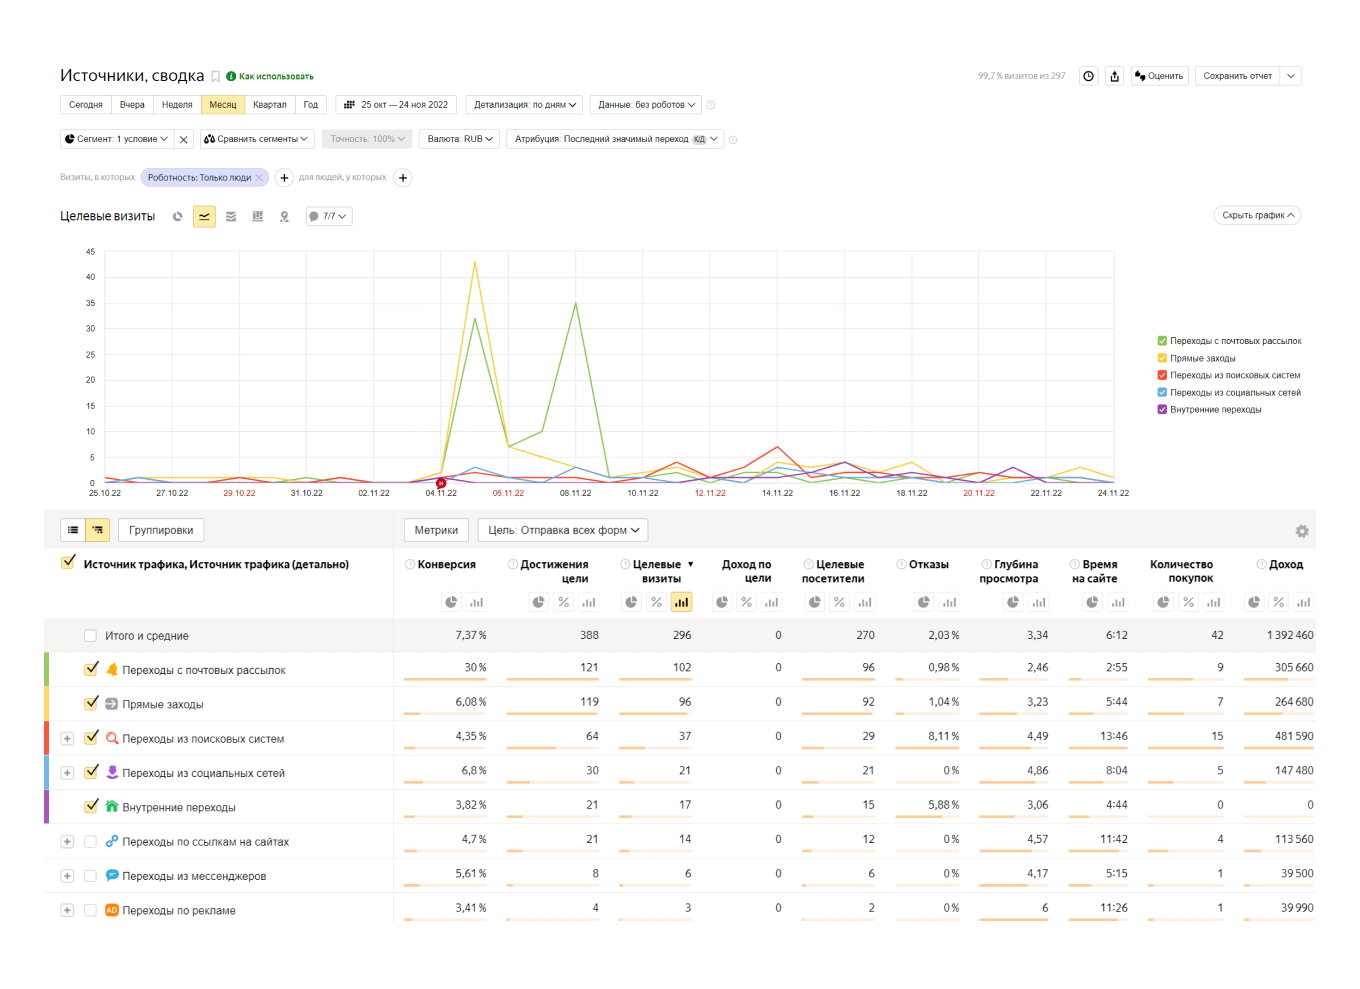
Task: Switch chart to pie chart view
Action: [x=178, y=217]
